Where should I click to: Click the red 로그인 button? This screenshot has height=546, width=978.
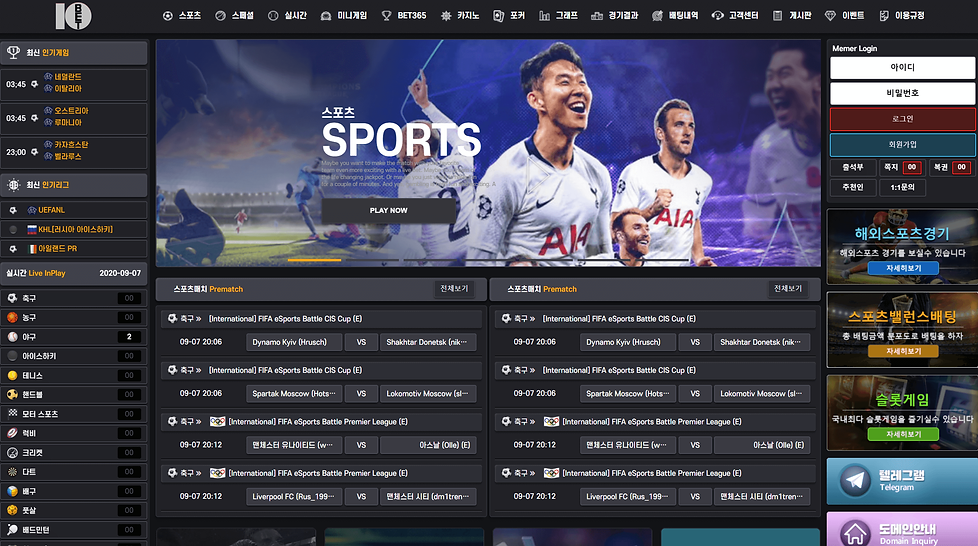tap(903, 119)
